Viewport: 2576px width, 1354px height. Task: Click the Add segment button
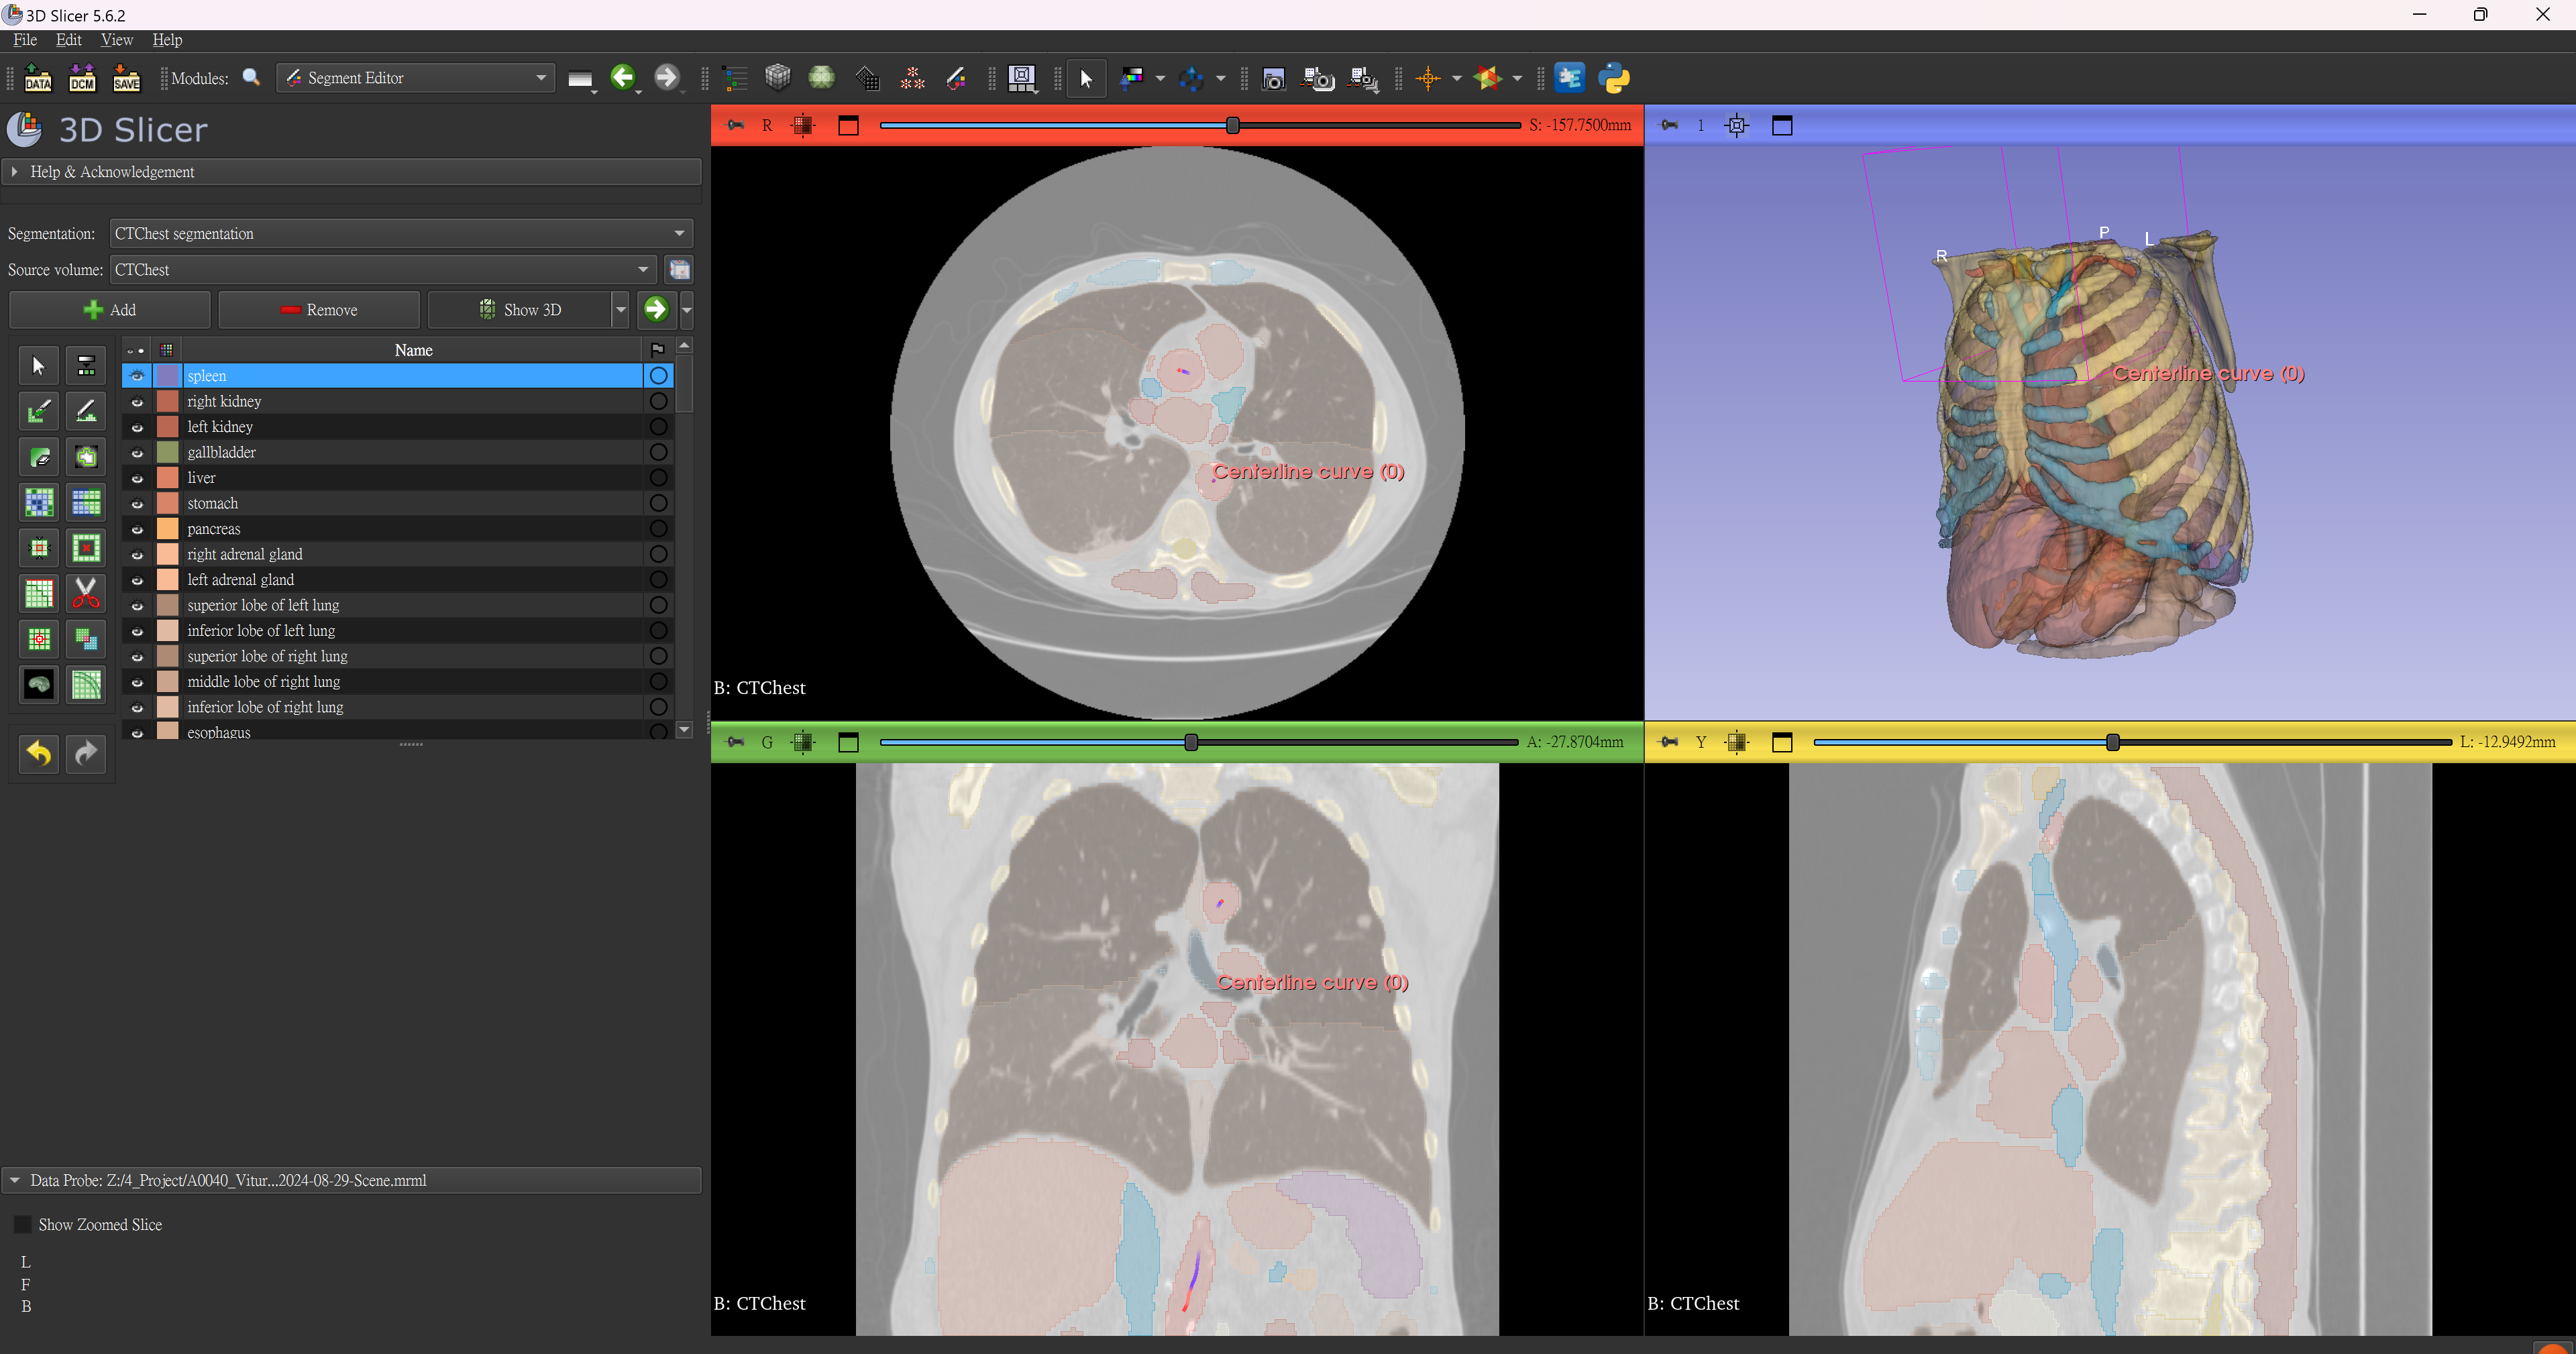[x=110, y=310]
